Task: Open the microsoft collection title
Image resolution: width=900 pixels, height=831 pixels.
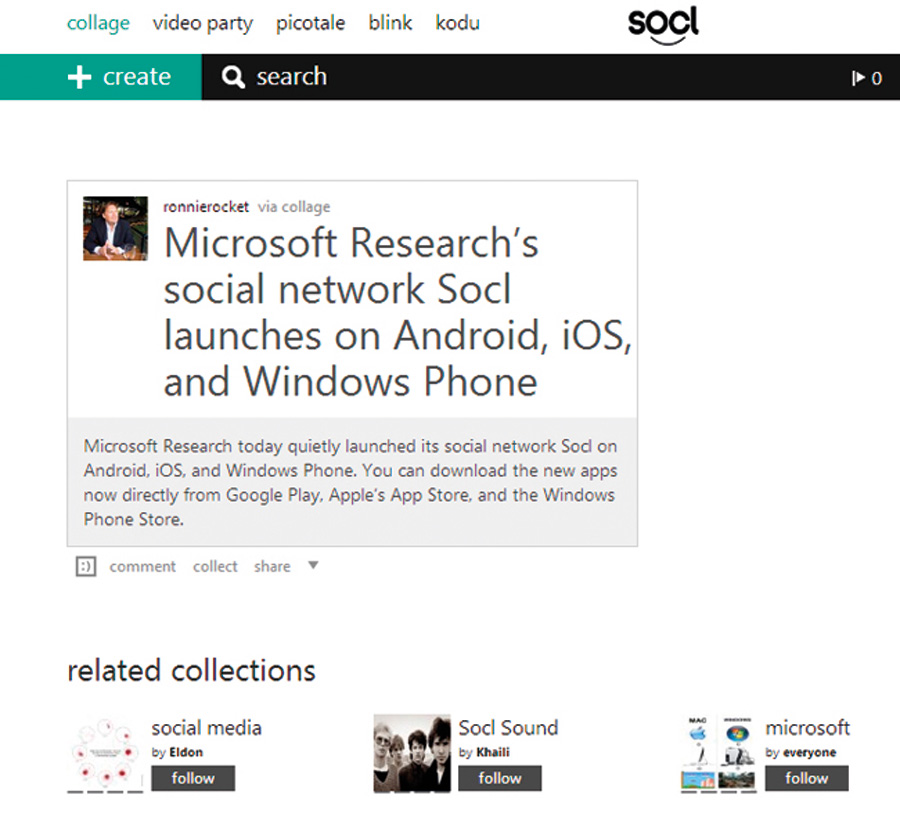Action: tap(807, 728)
